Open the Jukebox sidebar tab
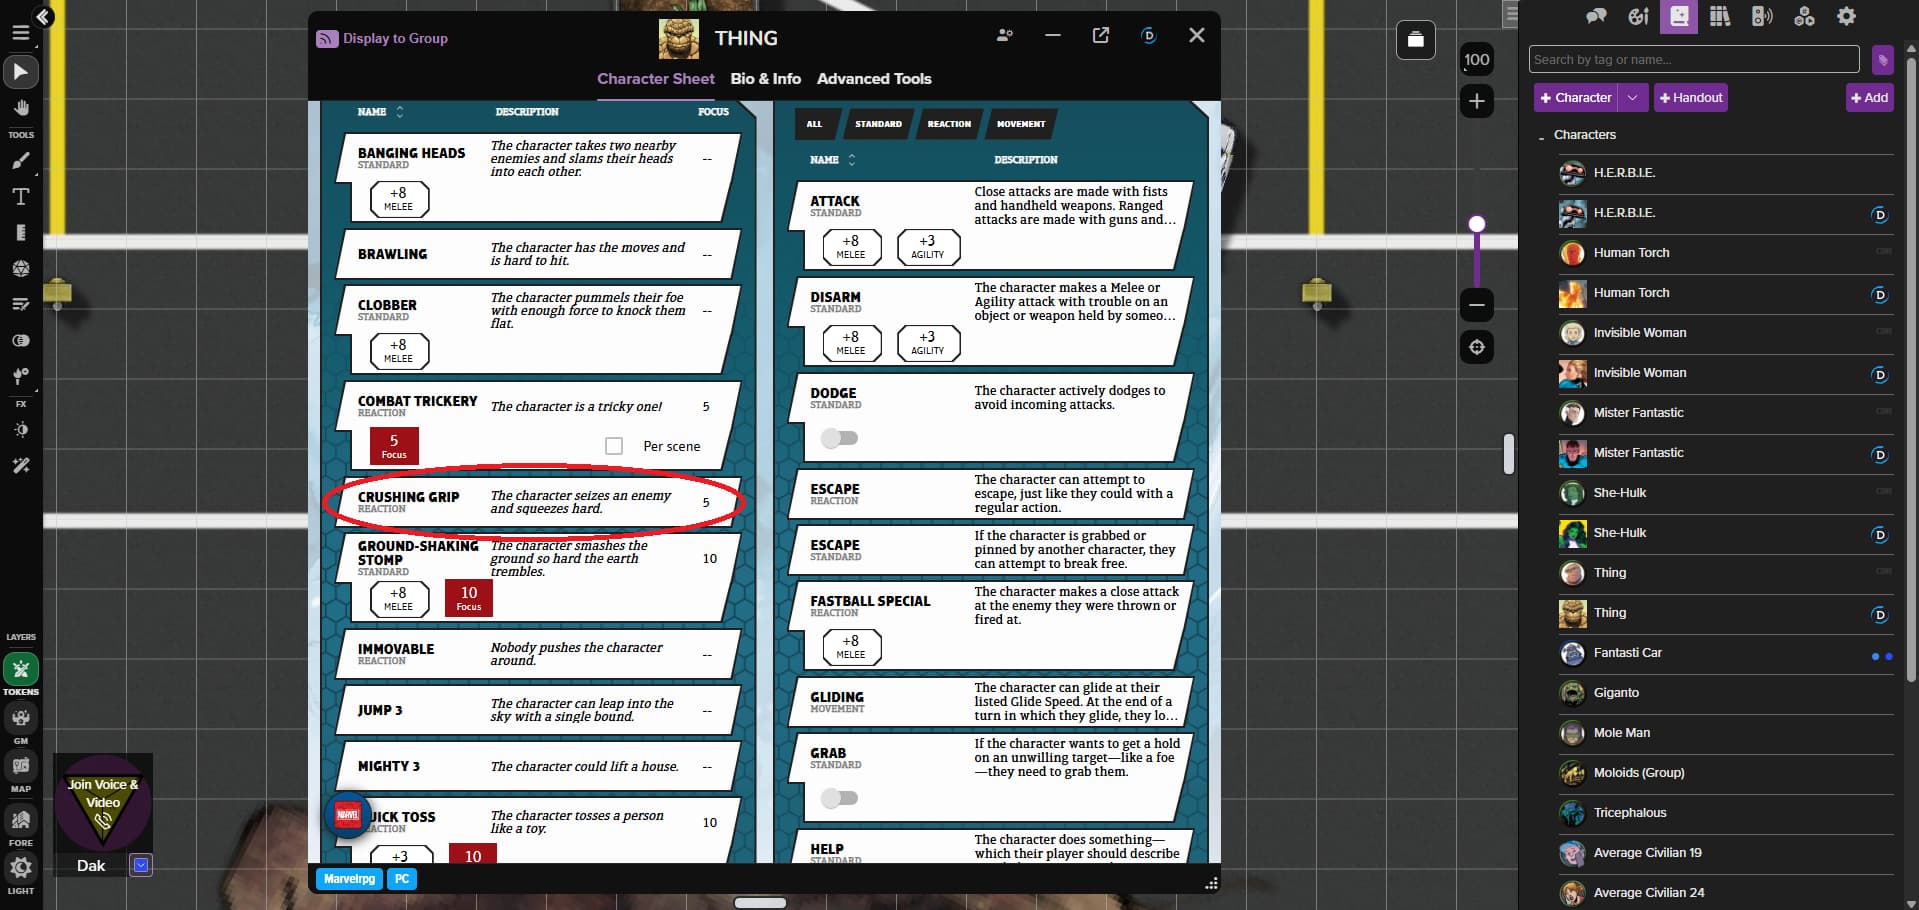This screenshot has width=1919, height=910. (x=1762, y=16)
